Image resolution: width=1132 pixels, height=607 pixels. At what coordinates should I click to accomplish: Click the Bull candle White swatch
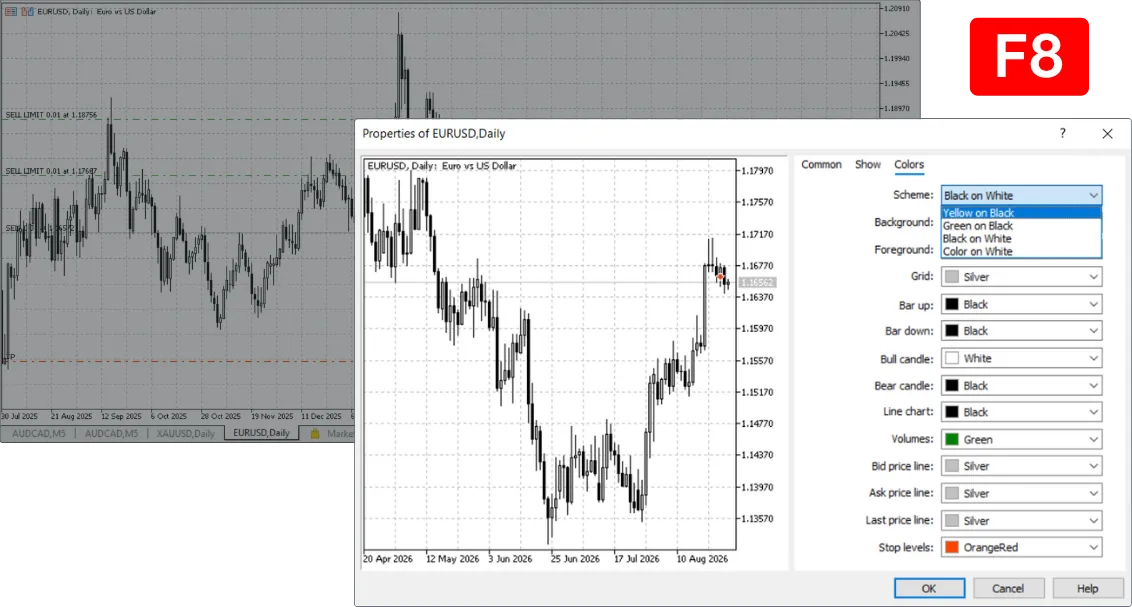tap(952, 359)
